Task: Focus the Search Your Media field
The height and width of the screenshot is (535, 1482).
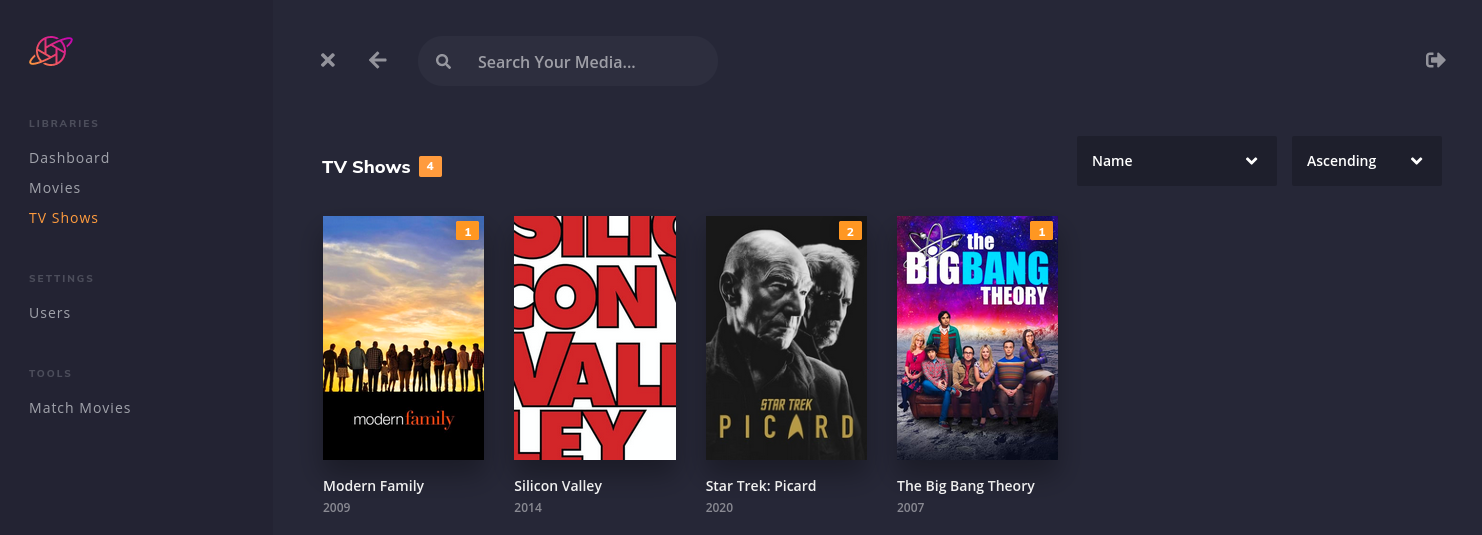Action: tap(567, 62)
